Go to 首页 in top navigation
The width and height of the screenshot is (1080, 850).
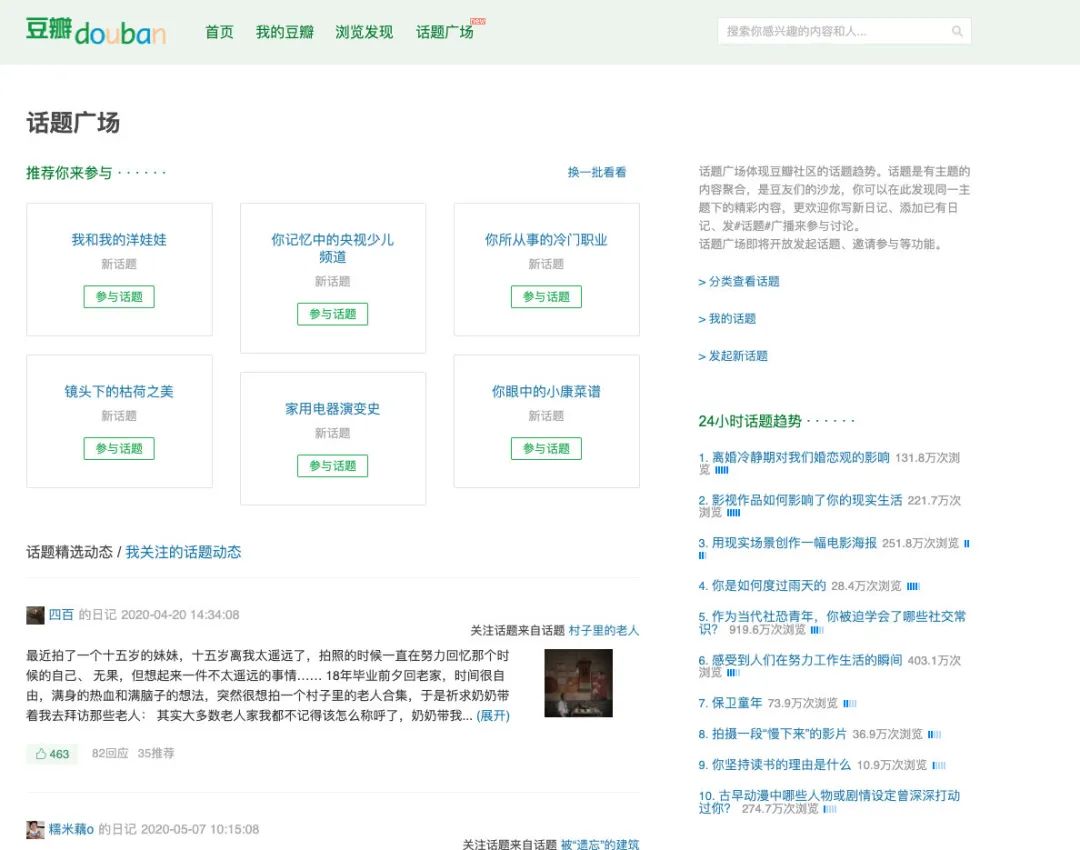(x=219, y=32)
